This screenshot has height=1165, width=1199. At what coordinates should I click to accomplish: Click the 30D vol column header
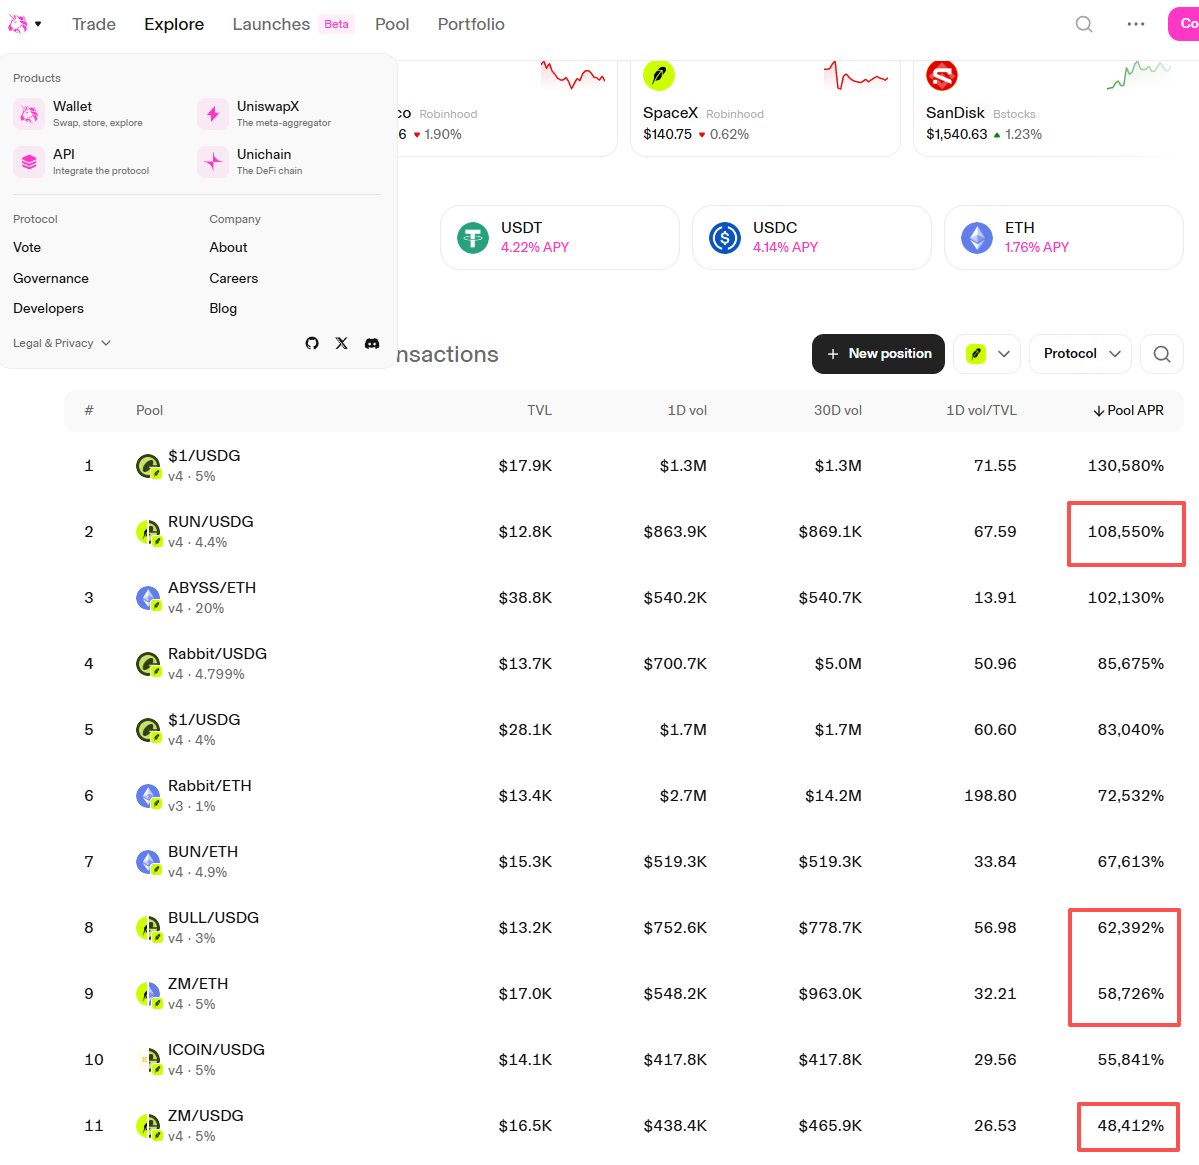coord(837,411)
